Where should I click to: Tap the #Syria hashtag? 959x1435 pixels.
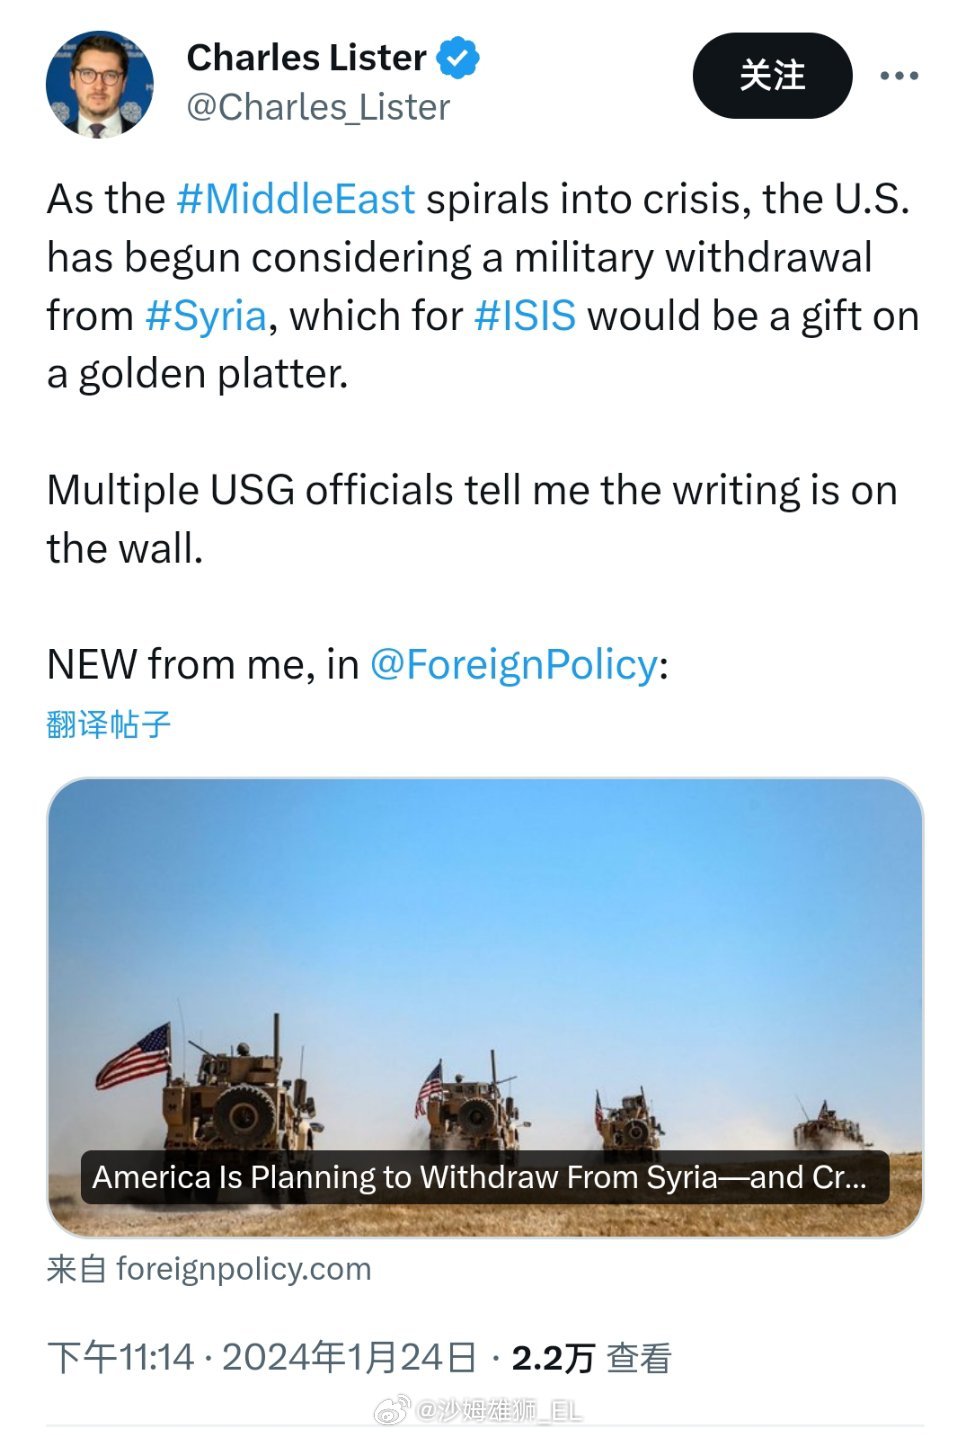(x=206, y=316)
